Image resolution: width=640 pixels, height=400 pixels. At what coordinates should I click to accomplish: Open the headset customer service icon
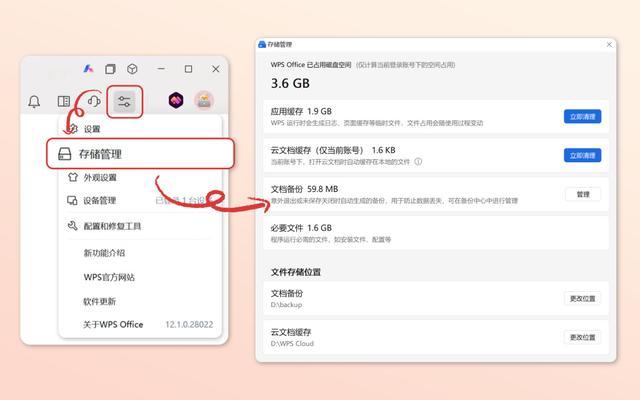click(94, 101)
